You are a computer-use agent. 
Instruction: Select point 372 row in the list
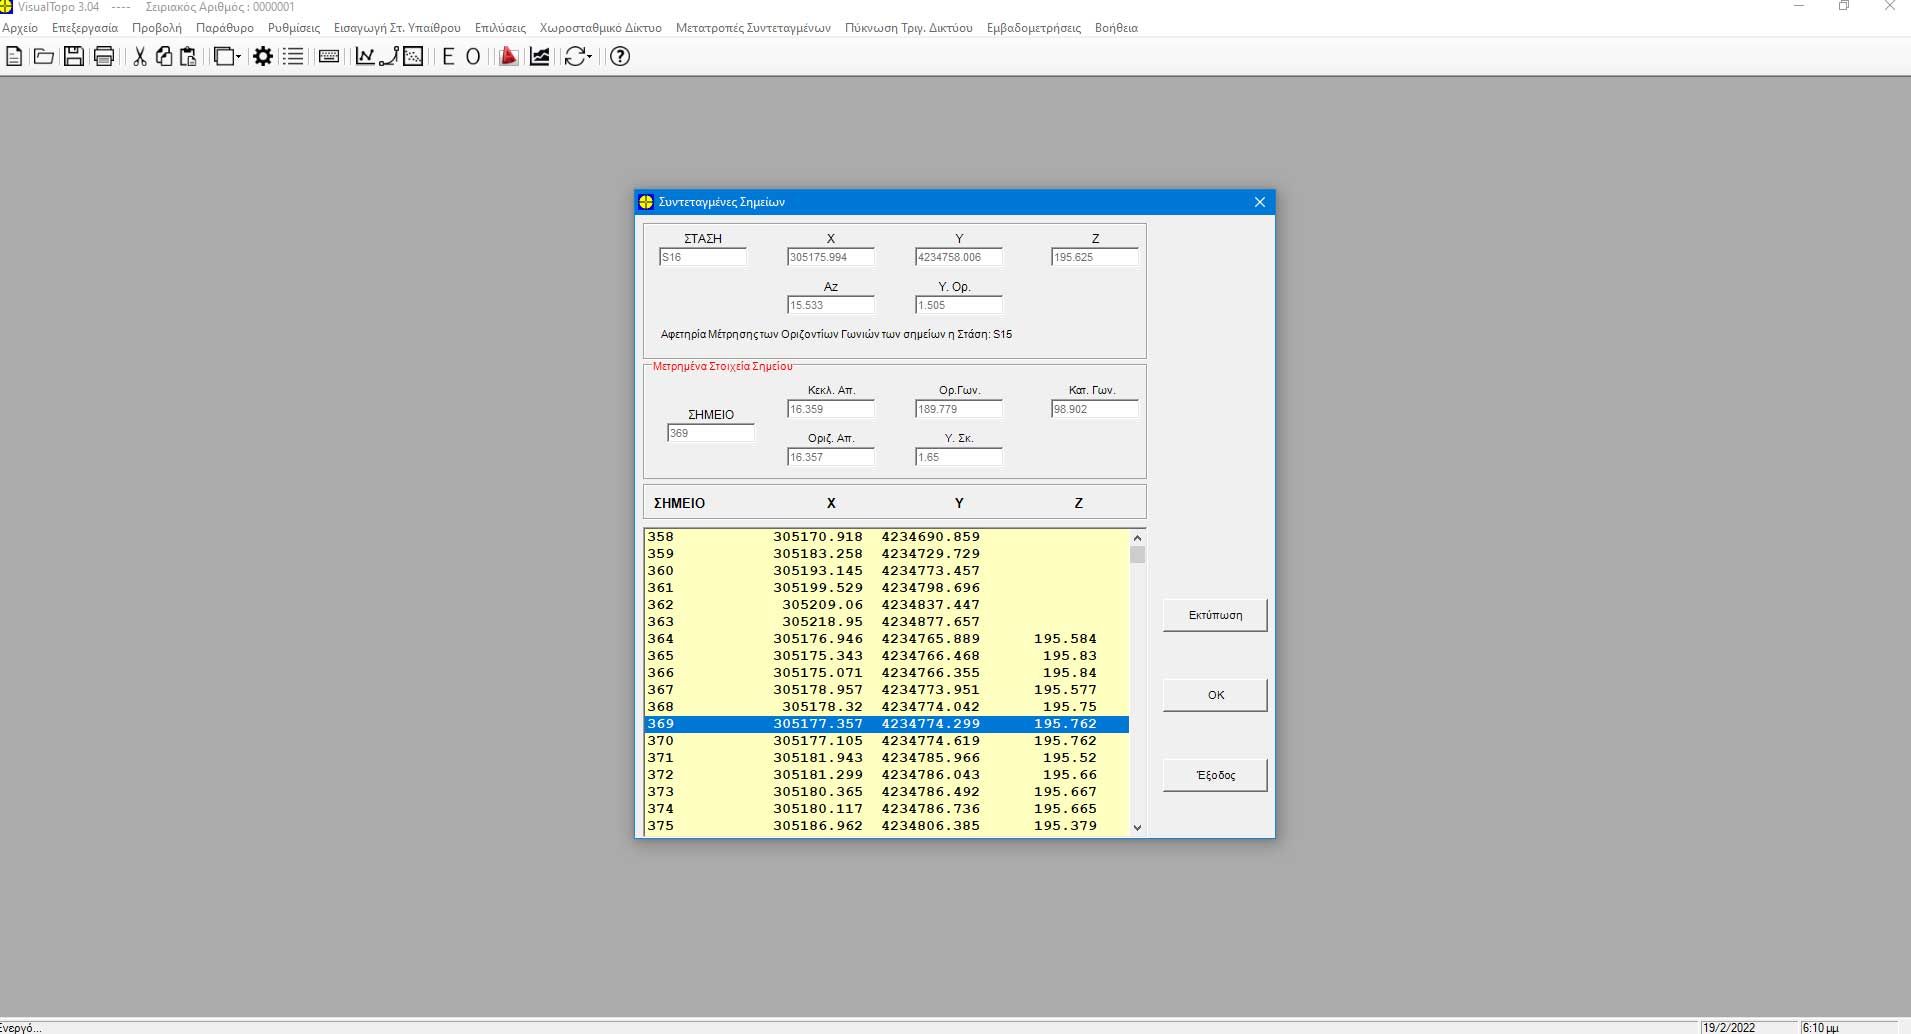886,775
